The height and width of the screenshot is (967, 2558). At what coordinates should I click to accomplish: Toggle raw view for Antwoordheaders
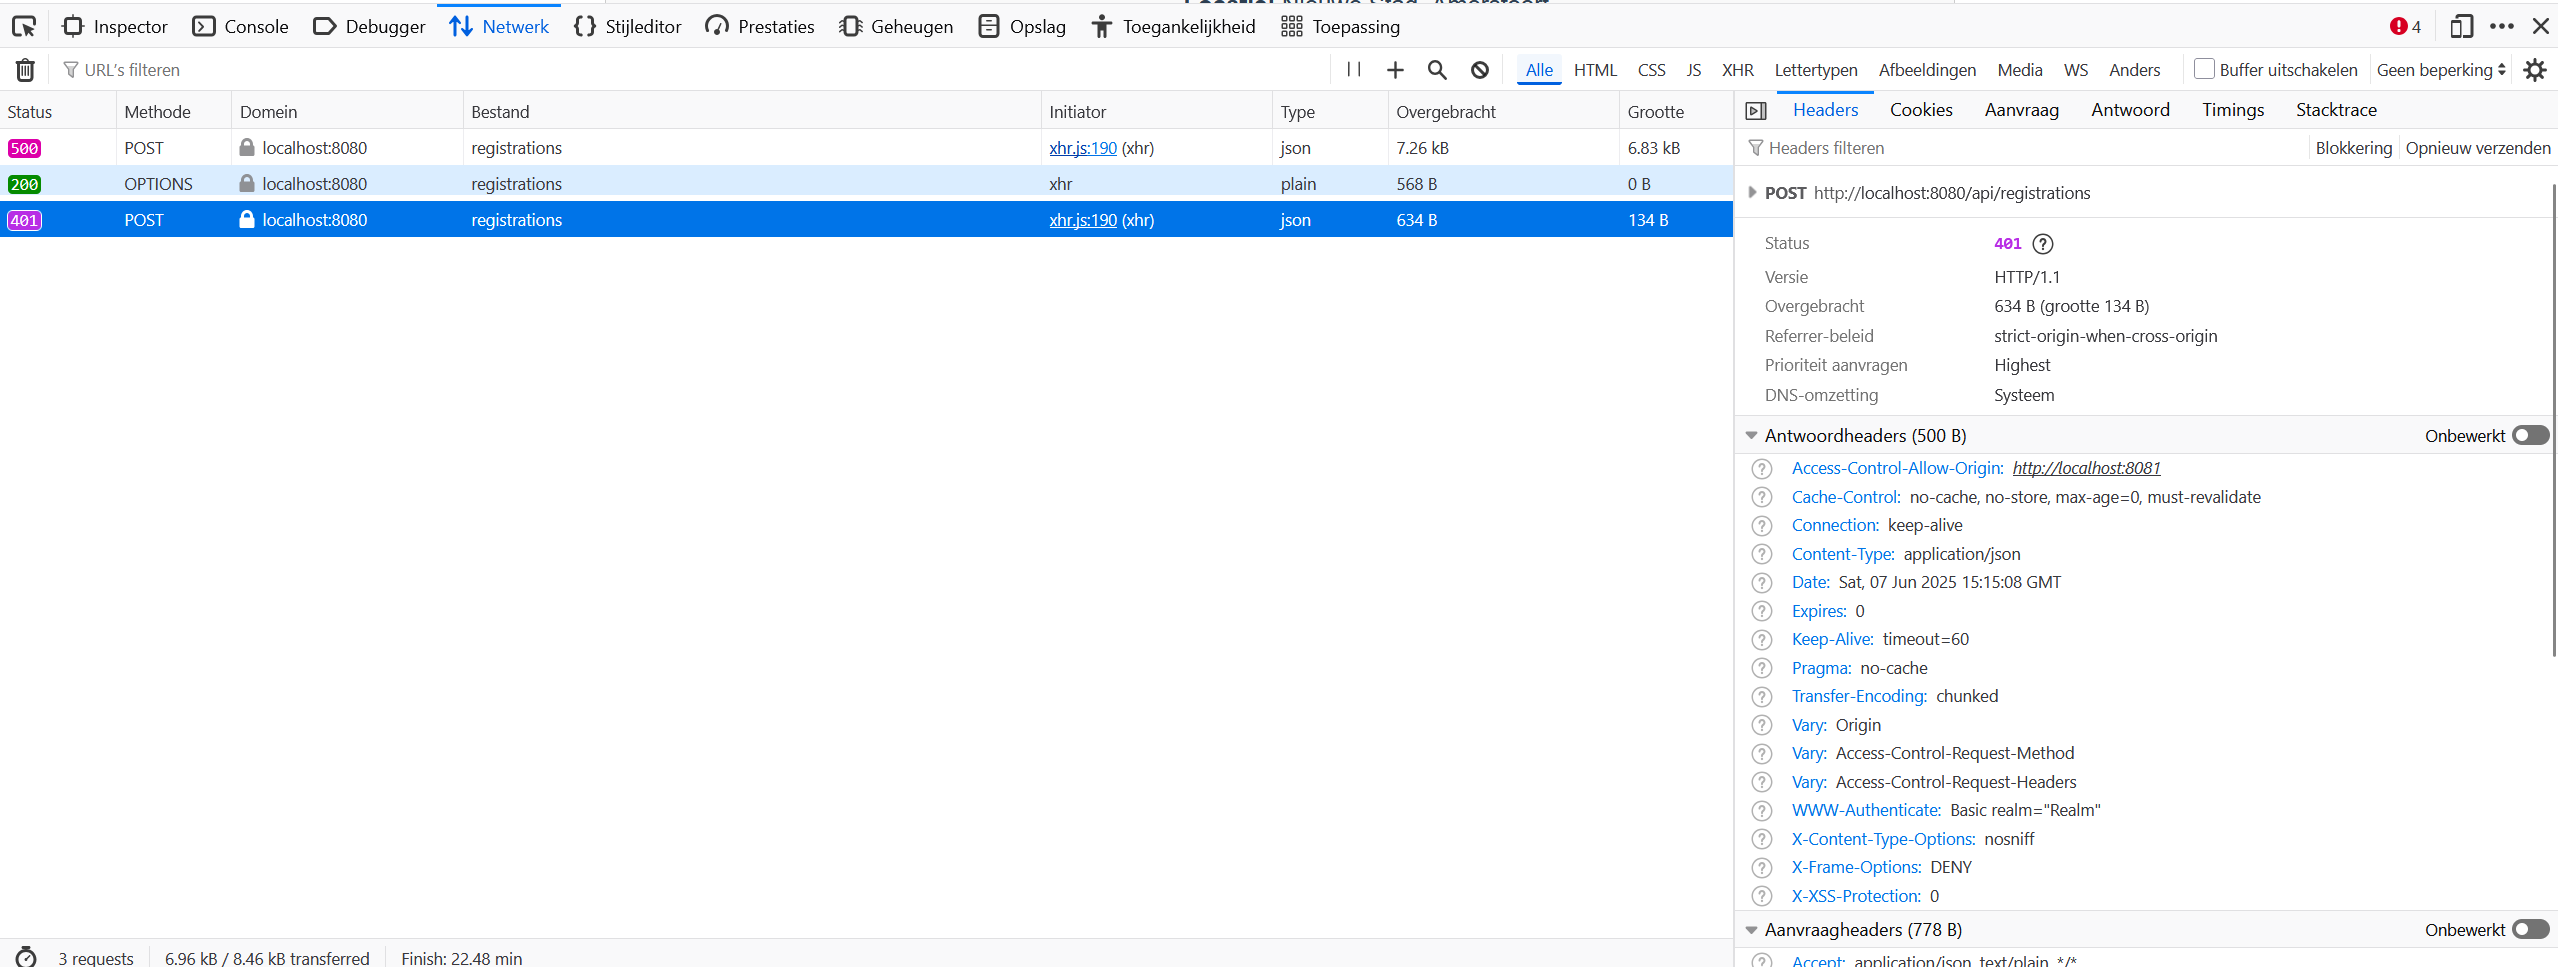click(x=2531, y=436)
